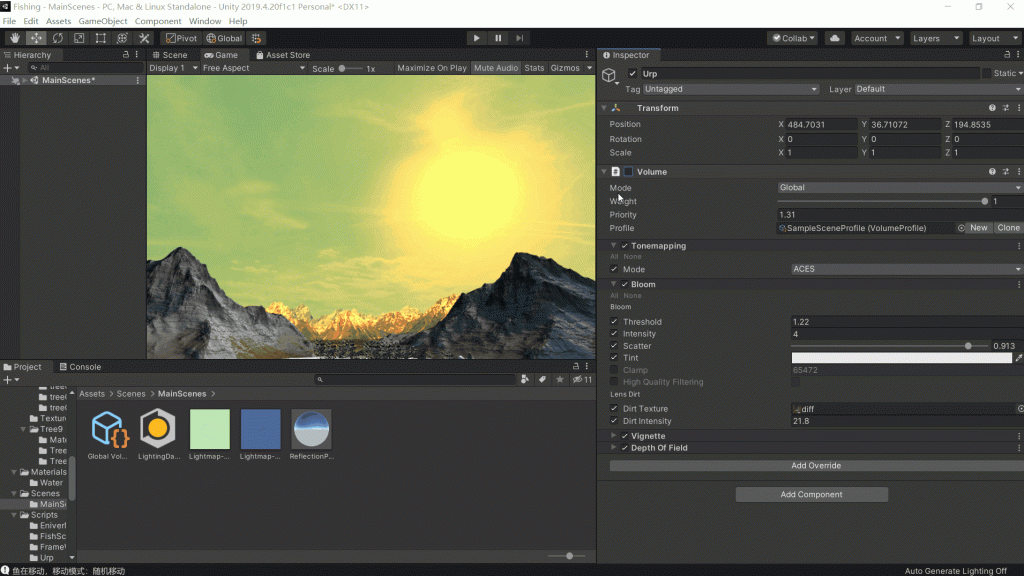The width and height of the screenshot is (1024, 576).
Task: Uncheck the Dirt Intensity override
Action: tap(614, 421)
